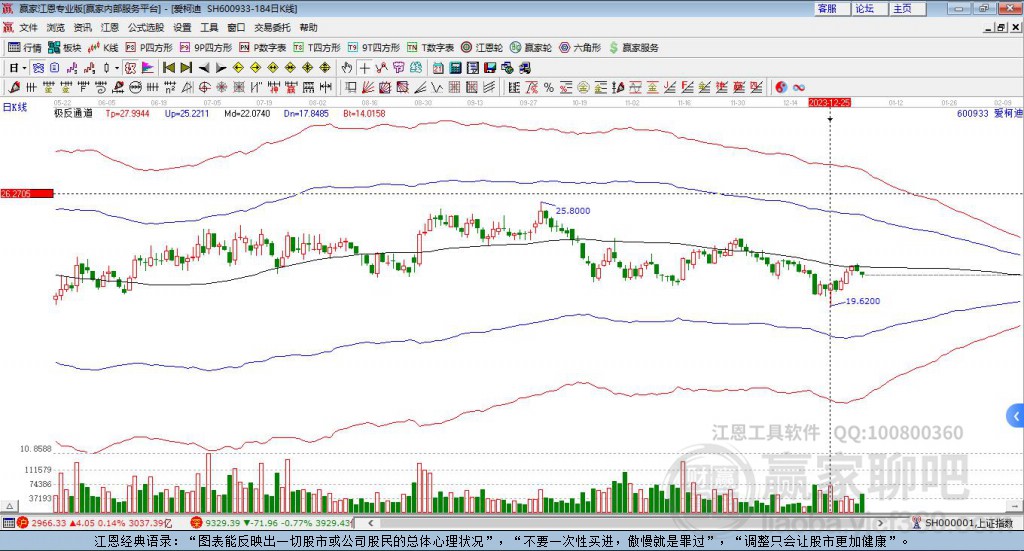This screenshot has height=551, width=1024.
Task: Jump to first bar icon
Action: point(168,68)
